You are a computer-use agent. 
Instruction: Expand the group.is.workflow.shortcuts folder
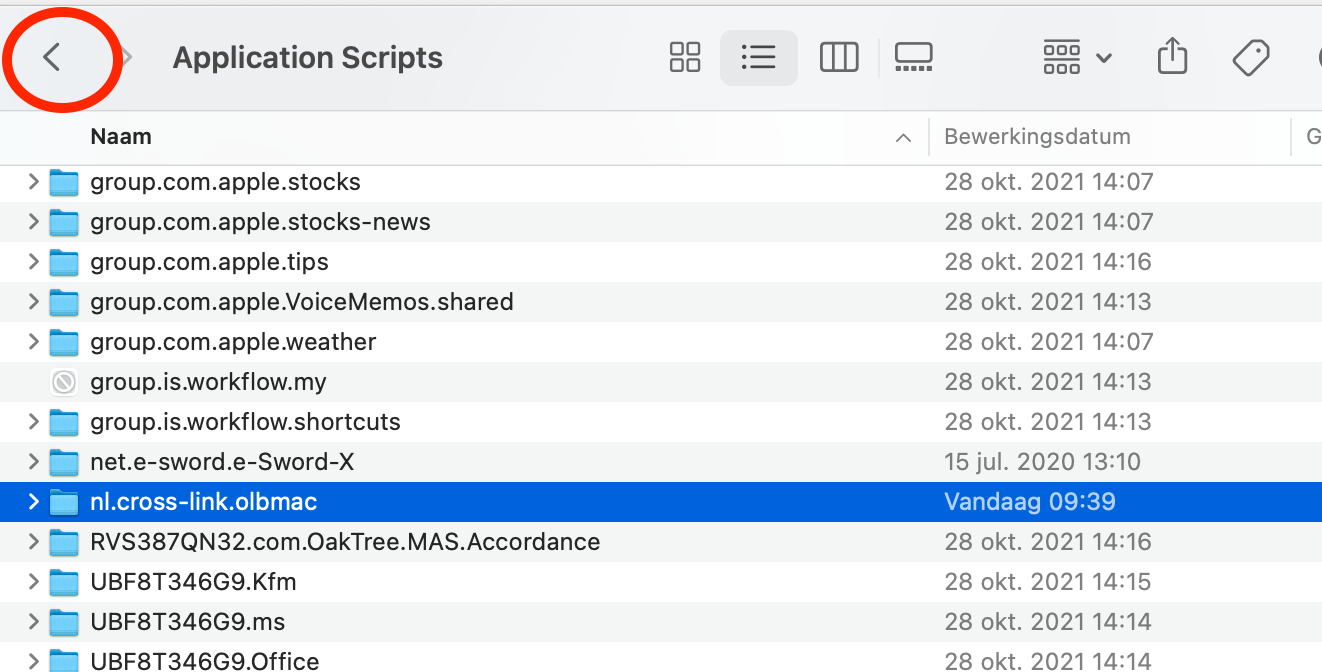pos(33,421)
